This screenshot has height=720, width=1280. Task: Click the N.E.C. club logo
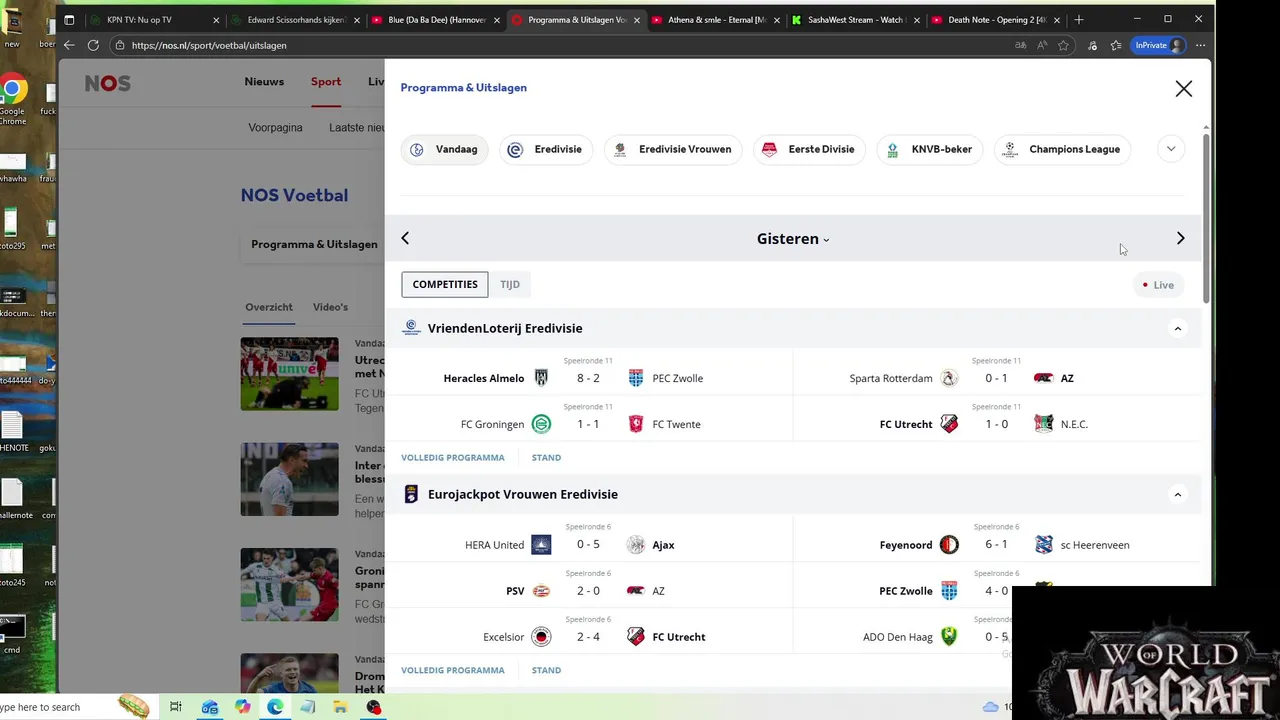[1044, 424]
